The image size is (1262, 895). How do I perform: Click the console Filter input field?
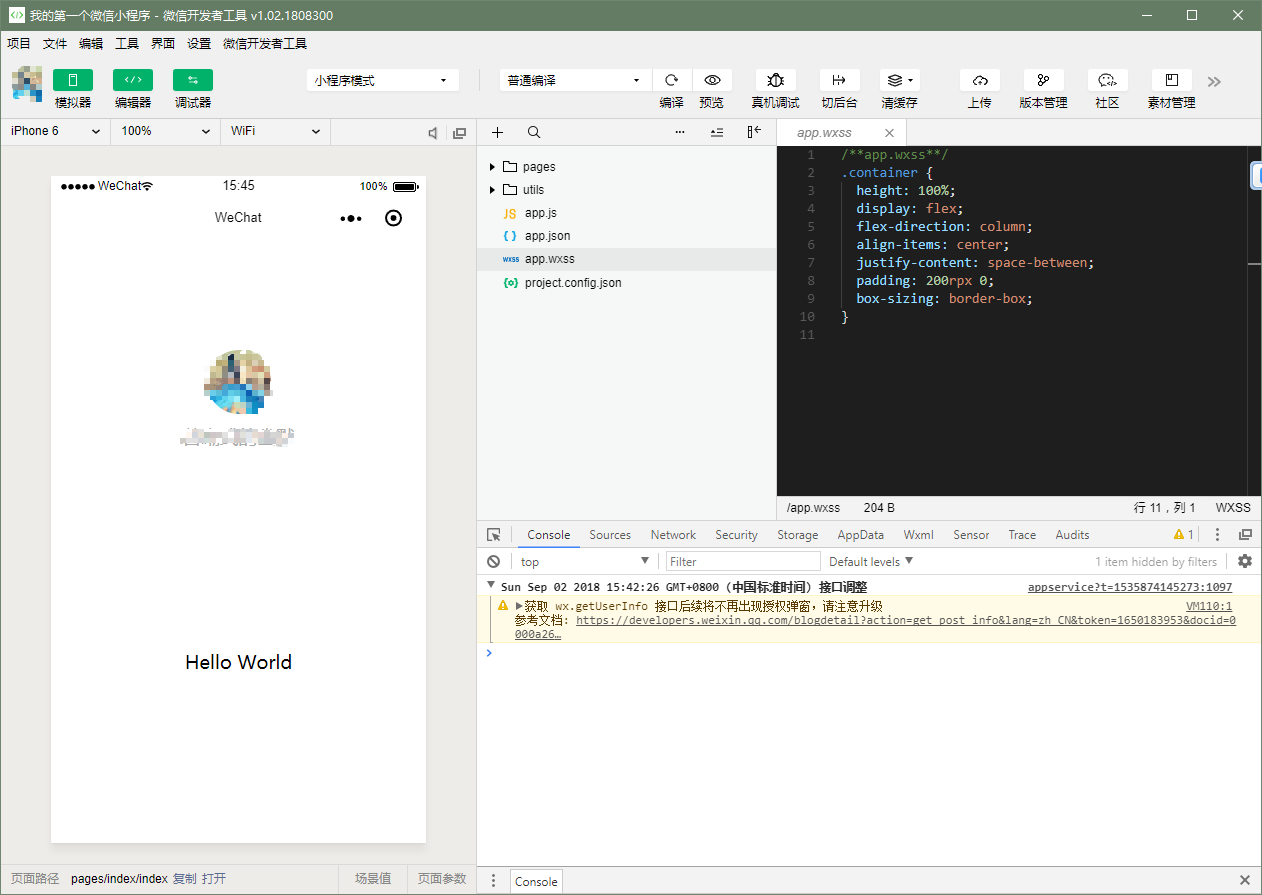[x=742, y=561]
